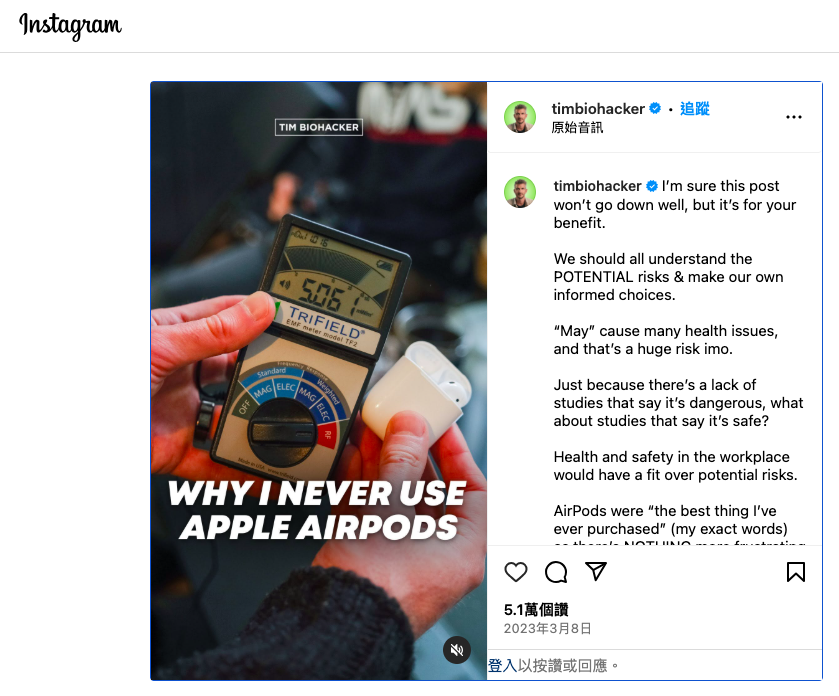Viewport: 839px width, 696px height.
Task: Click timbiohacker avatar beside the caption
Action: (520, 192)
